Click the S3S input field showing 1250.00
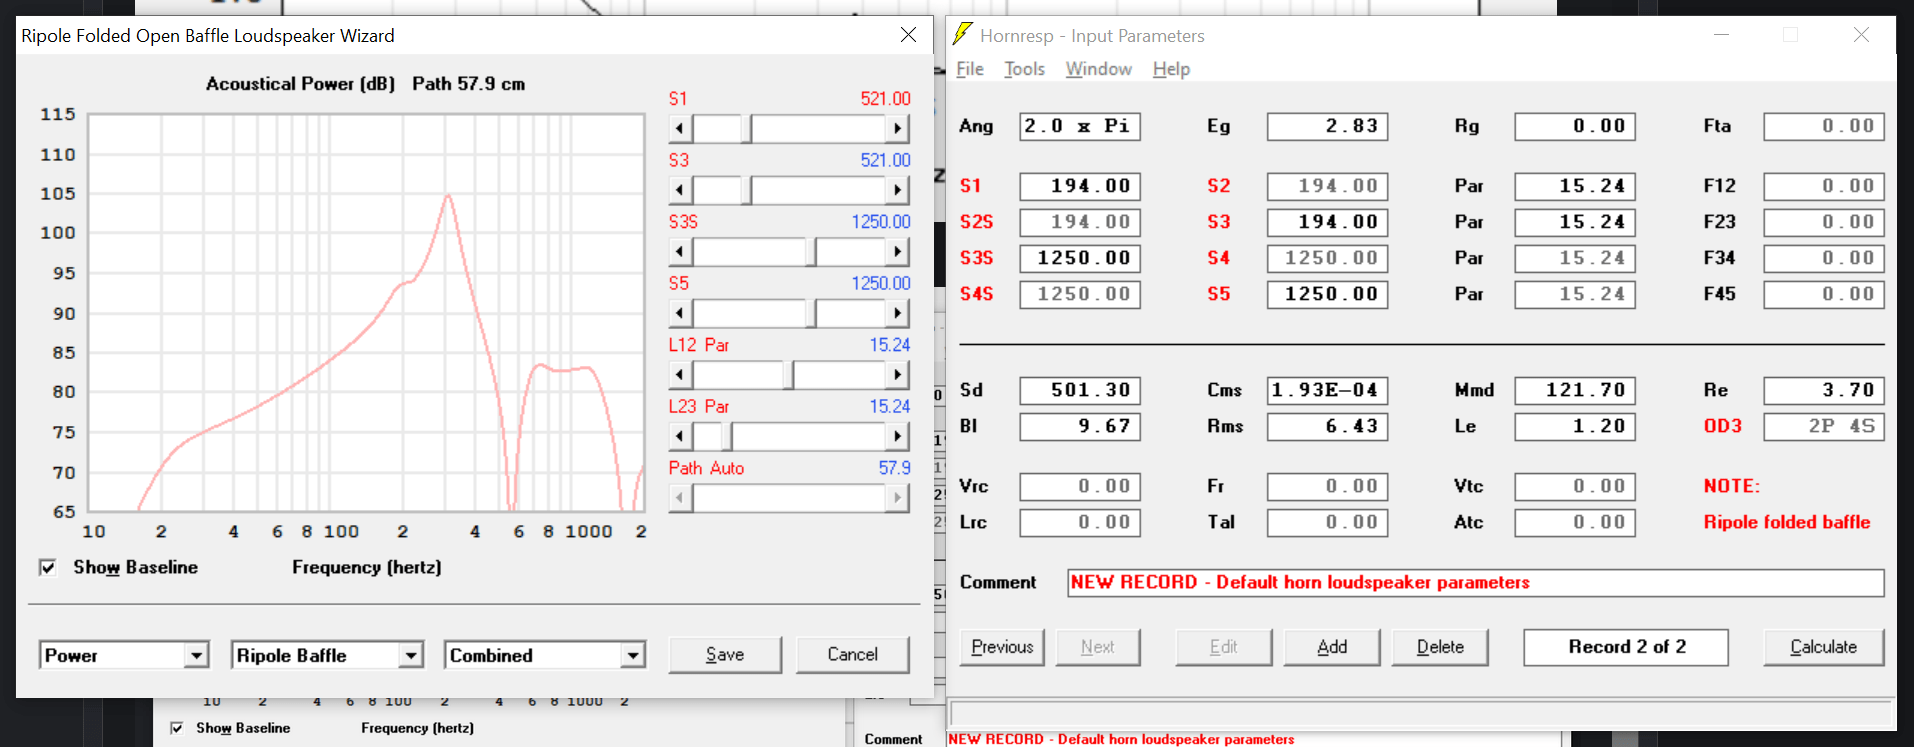 [1080, 258]
